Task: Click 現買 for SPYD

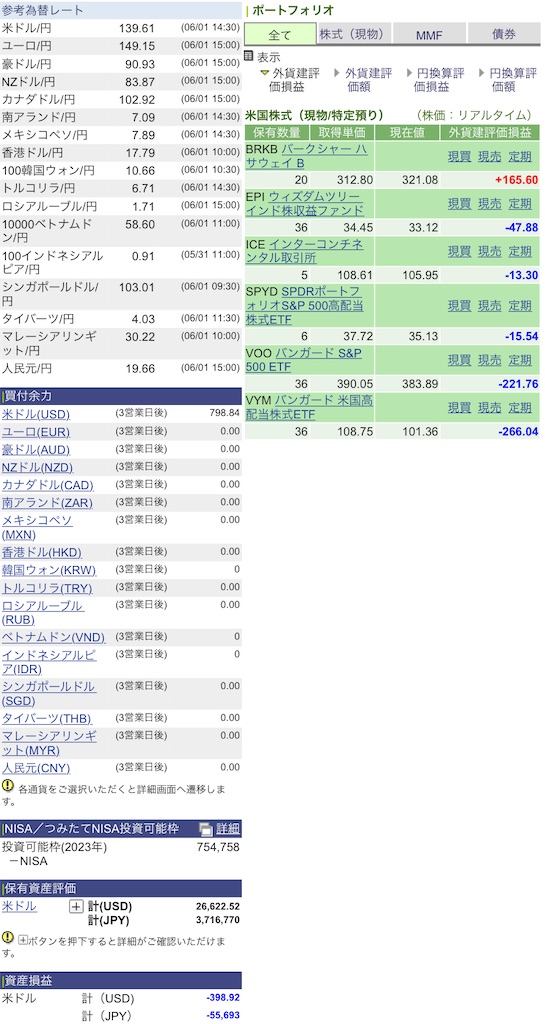Action: (x=459, y=305)
